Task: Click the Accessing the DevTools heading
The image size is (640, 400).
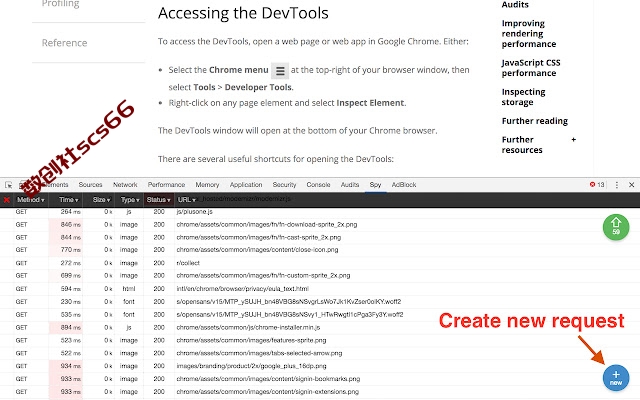Action: tap(243, 13)
